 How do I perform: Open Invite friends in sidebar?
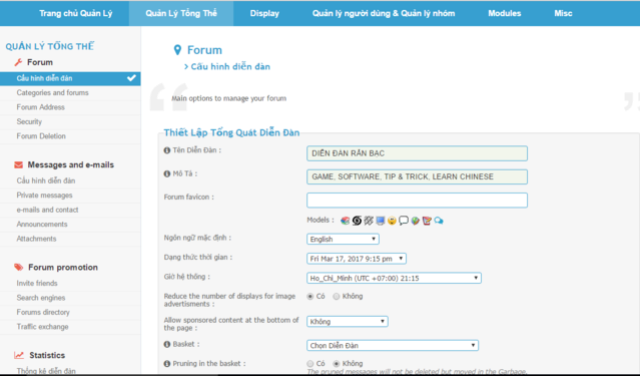tap(37, 283)
